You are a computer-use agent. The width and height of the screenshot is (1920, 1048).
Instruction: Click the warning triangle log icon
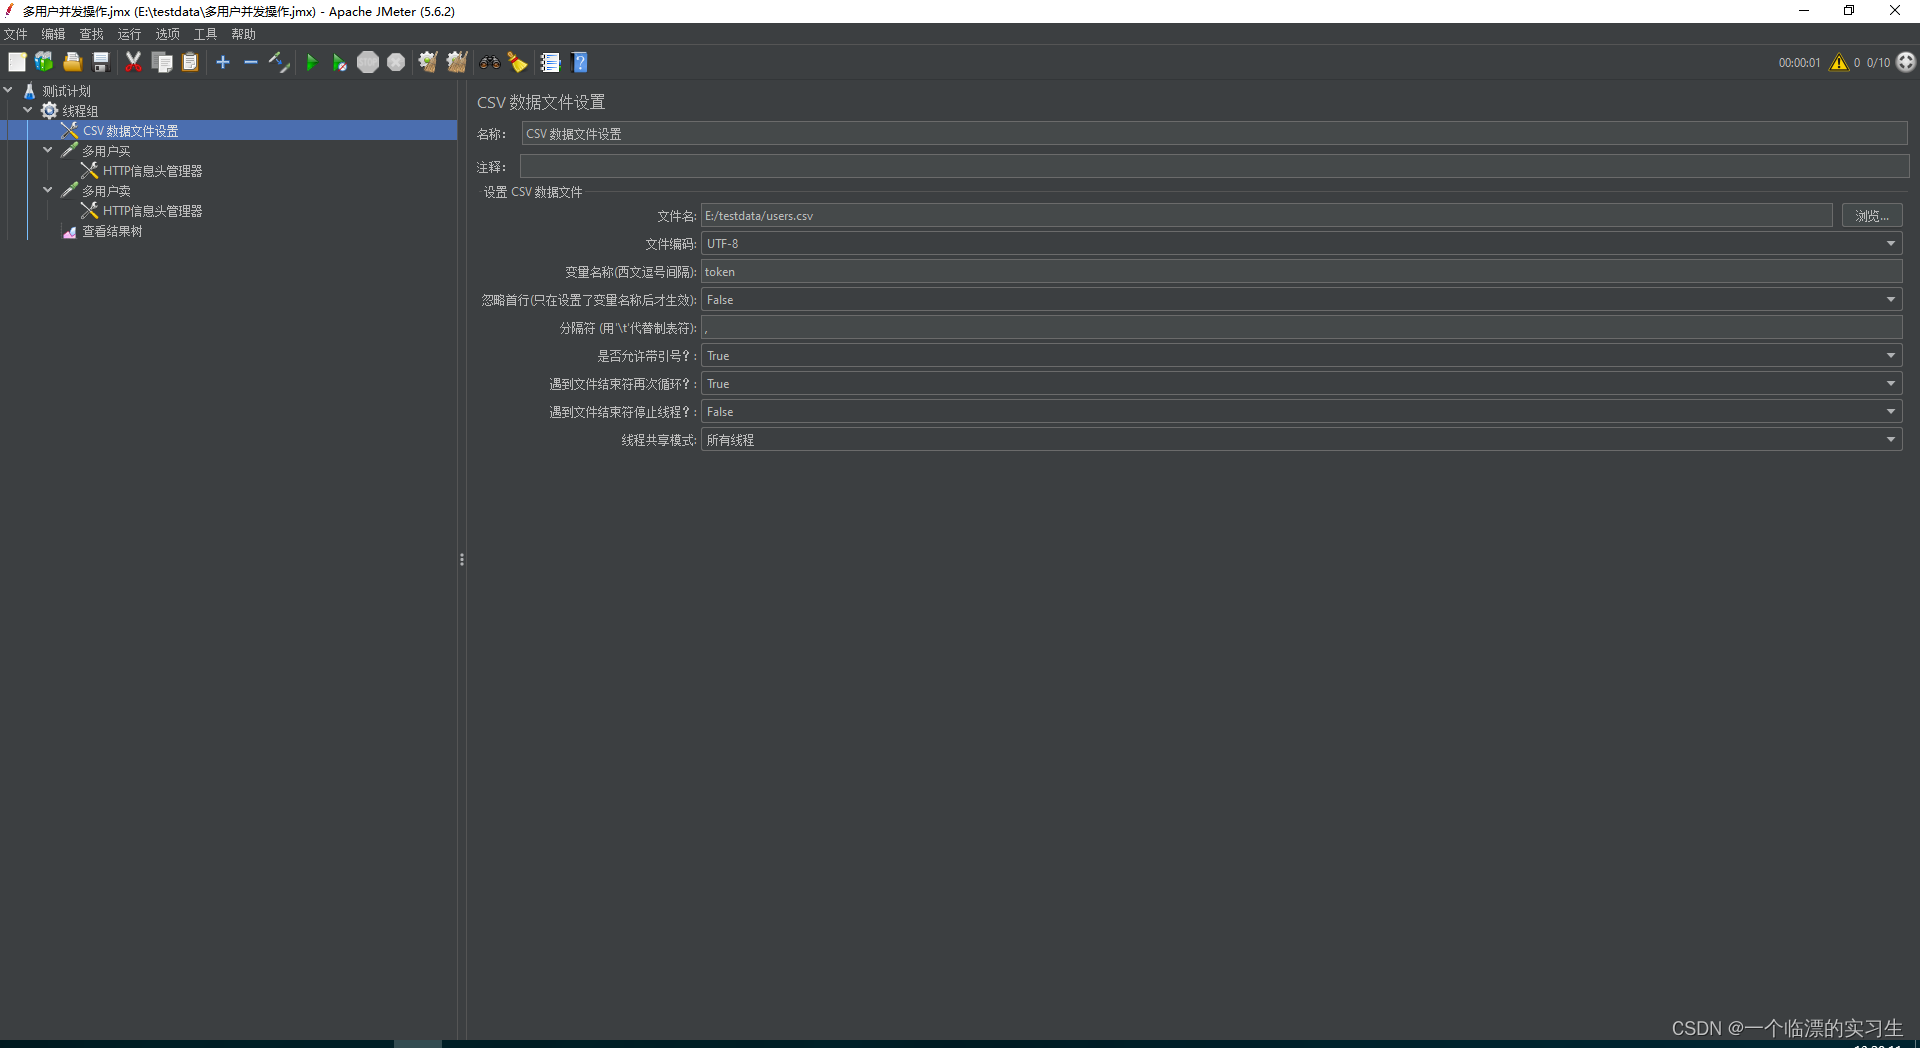point(1839,62)
